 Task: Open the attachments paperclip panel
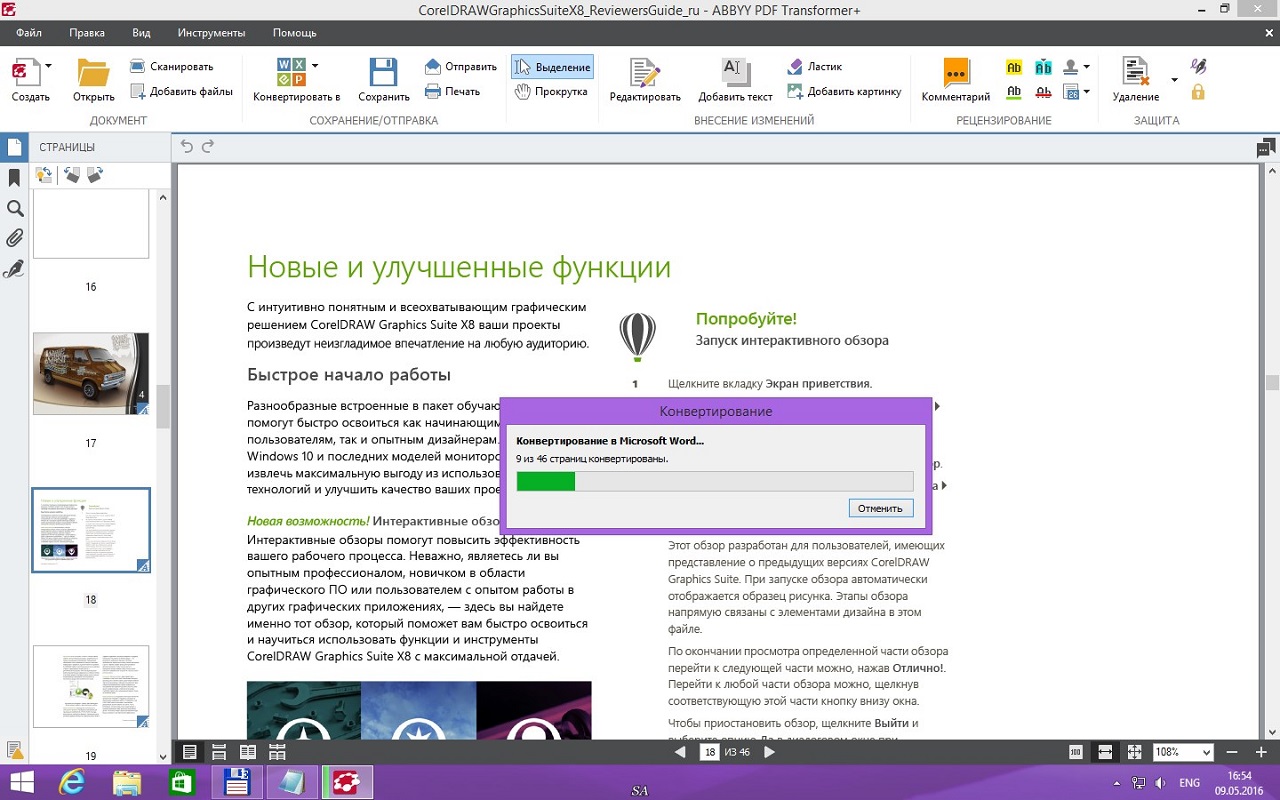14,238
